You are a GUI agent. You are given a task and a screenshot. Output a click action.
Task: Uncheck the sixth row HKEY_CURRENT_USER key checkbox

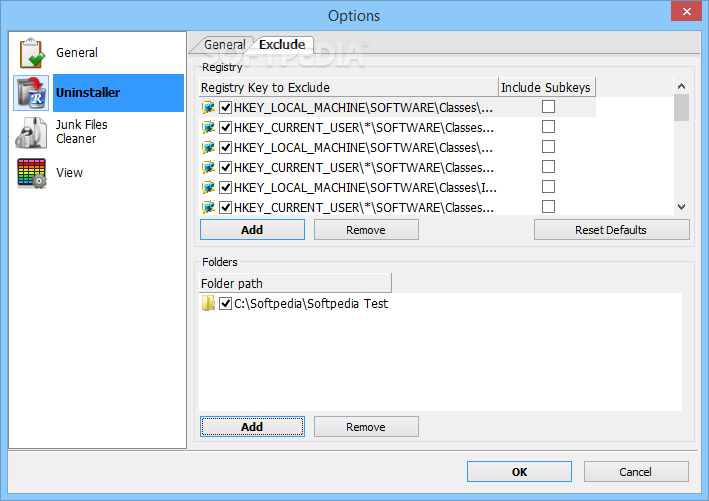coord(225,207)
